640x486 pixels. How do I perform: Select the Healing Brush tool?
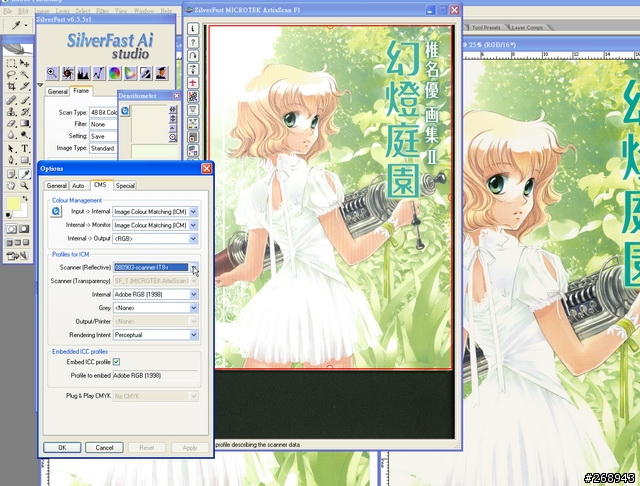tap(11, 100)
